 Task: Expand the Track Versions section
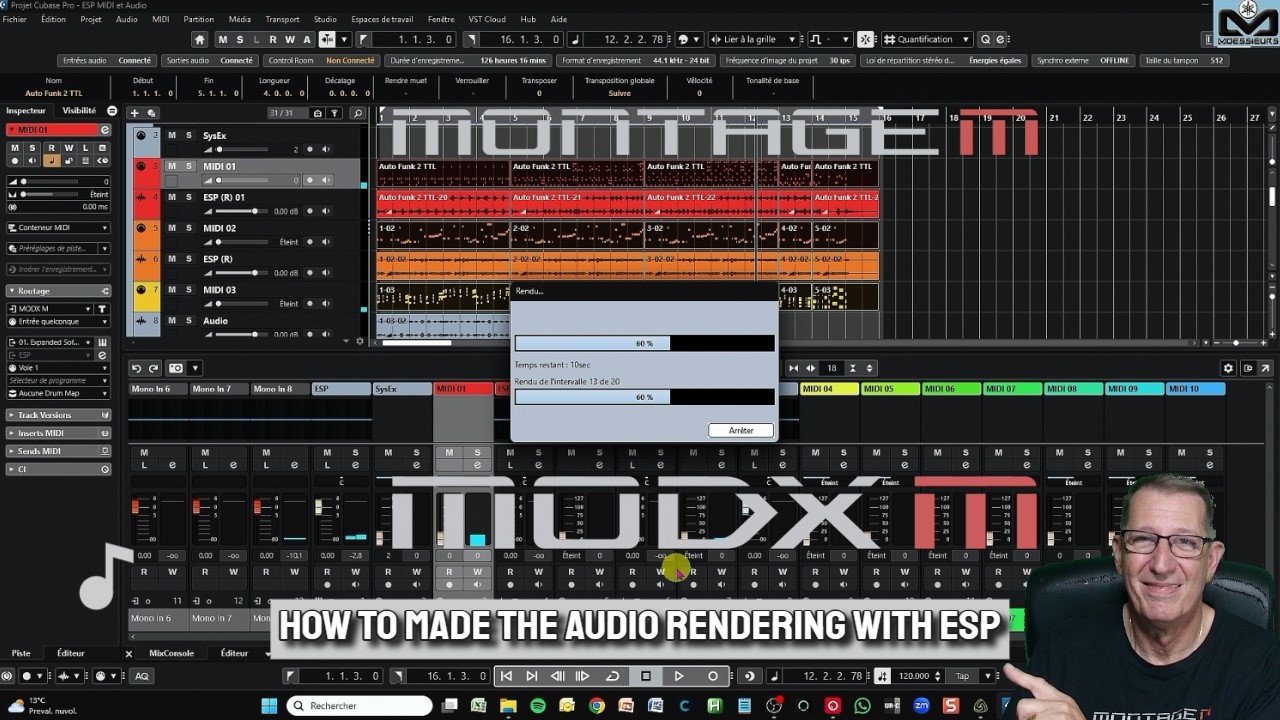(x=58, y=415)
